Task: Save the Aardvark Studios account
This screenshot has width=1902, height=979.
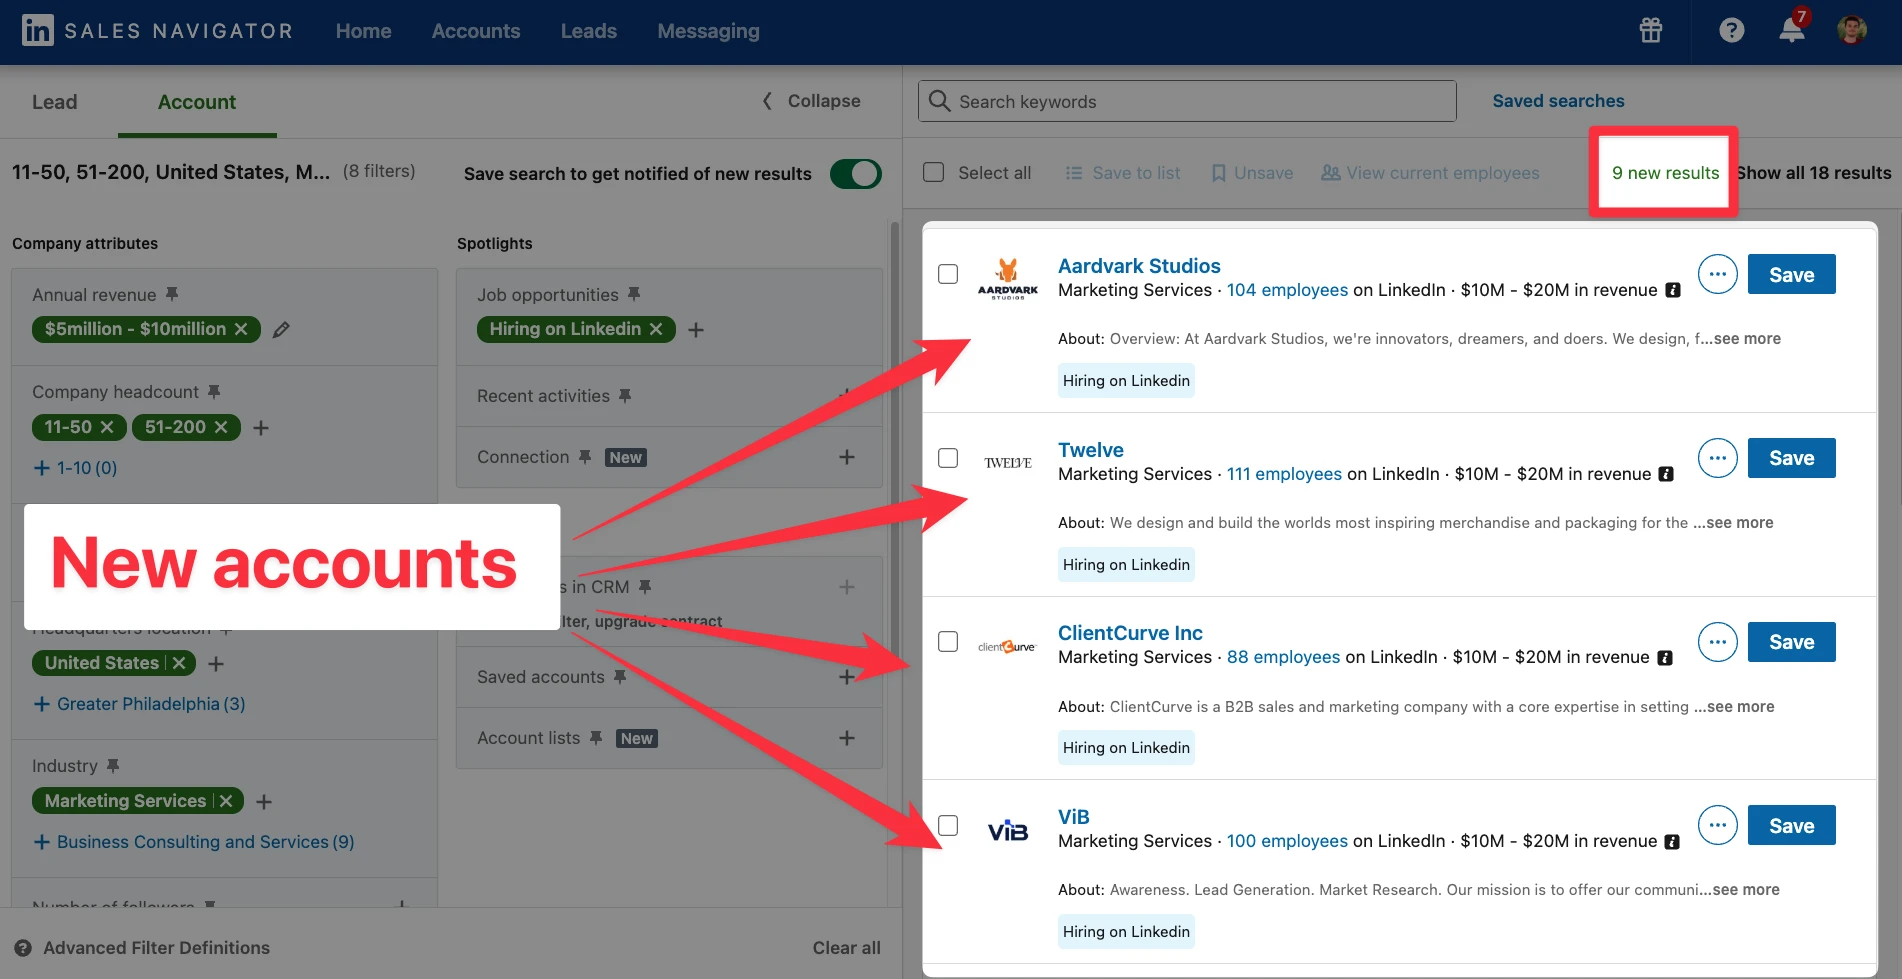Action: (1792, 274)
